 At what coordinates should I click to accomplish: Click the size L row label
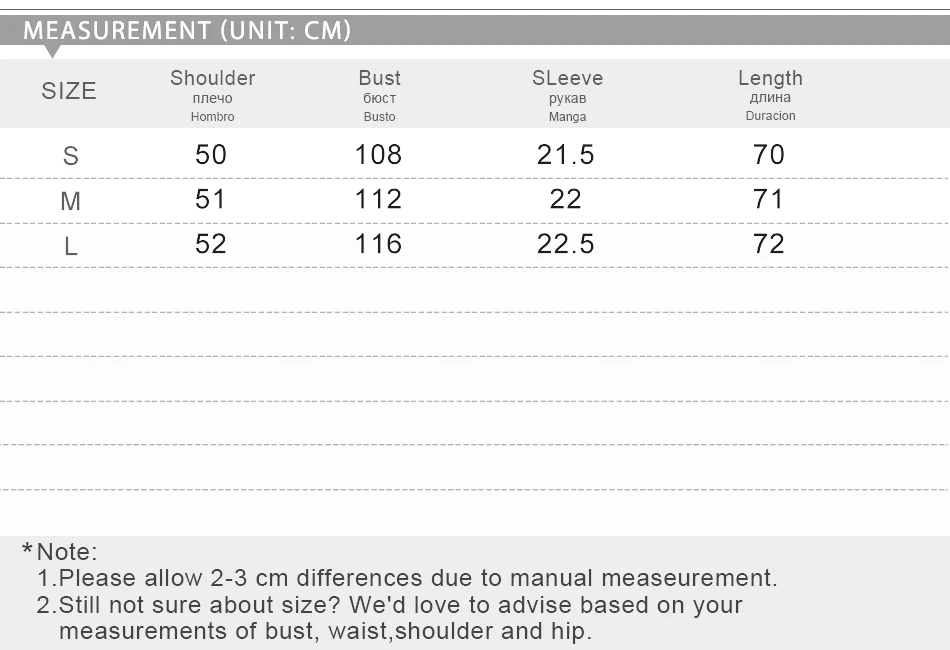[71, 246]
